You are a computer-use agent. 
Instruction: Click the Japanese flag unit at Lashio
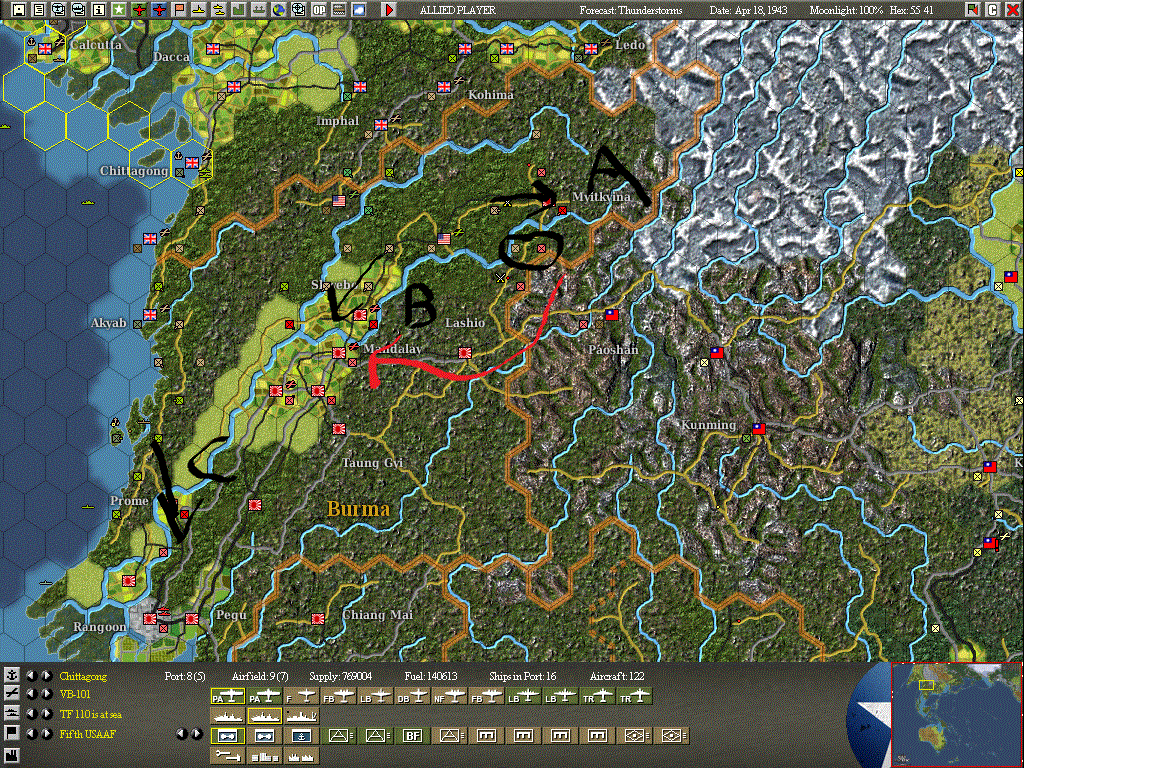(464, 353)
